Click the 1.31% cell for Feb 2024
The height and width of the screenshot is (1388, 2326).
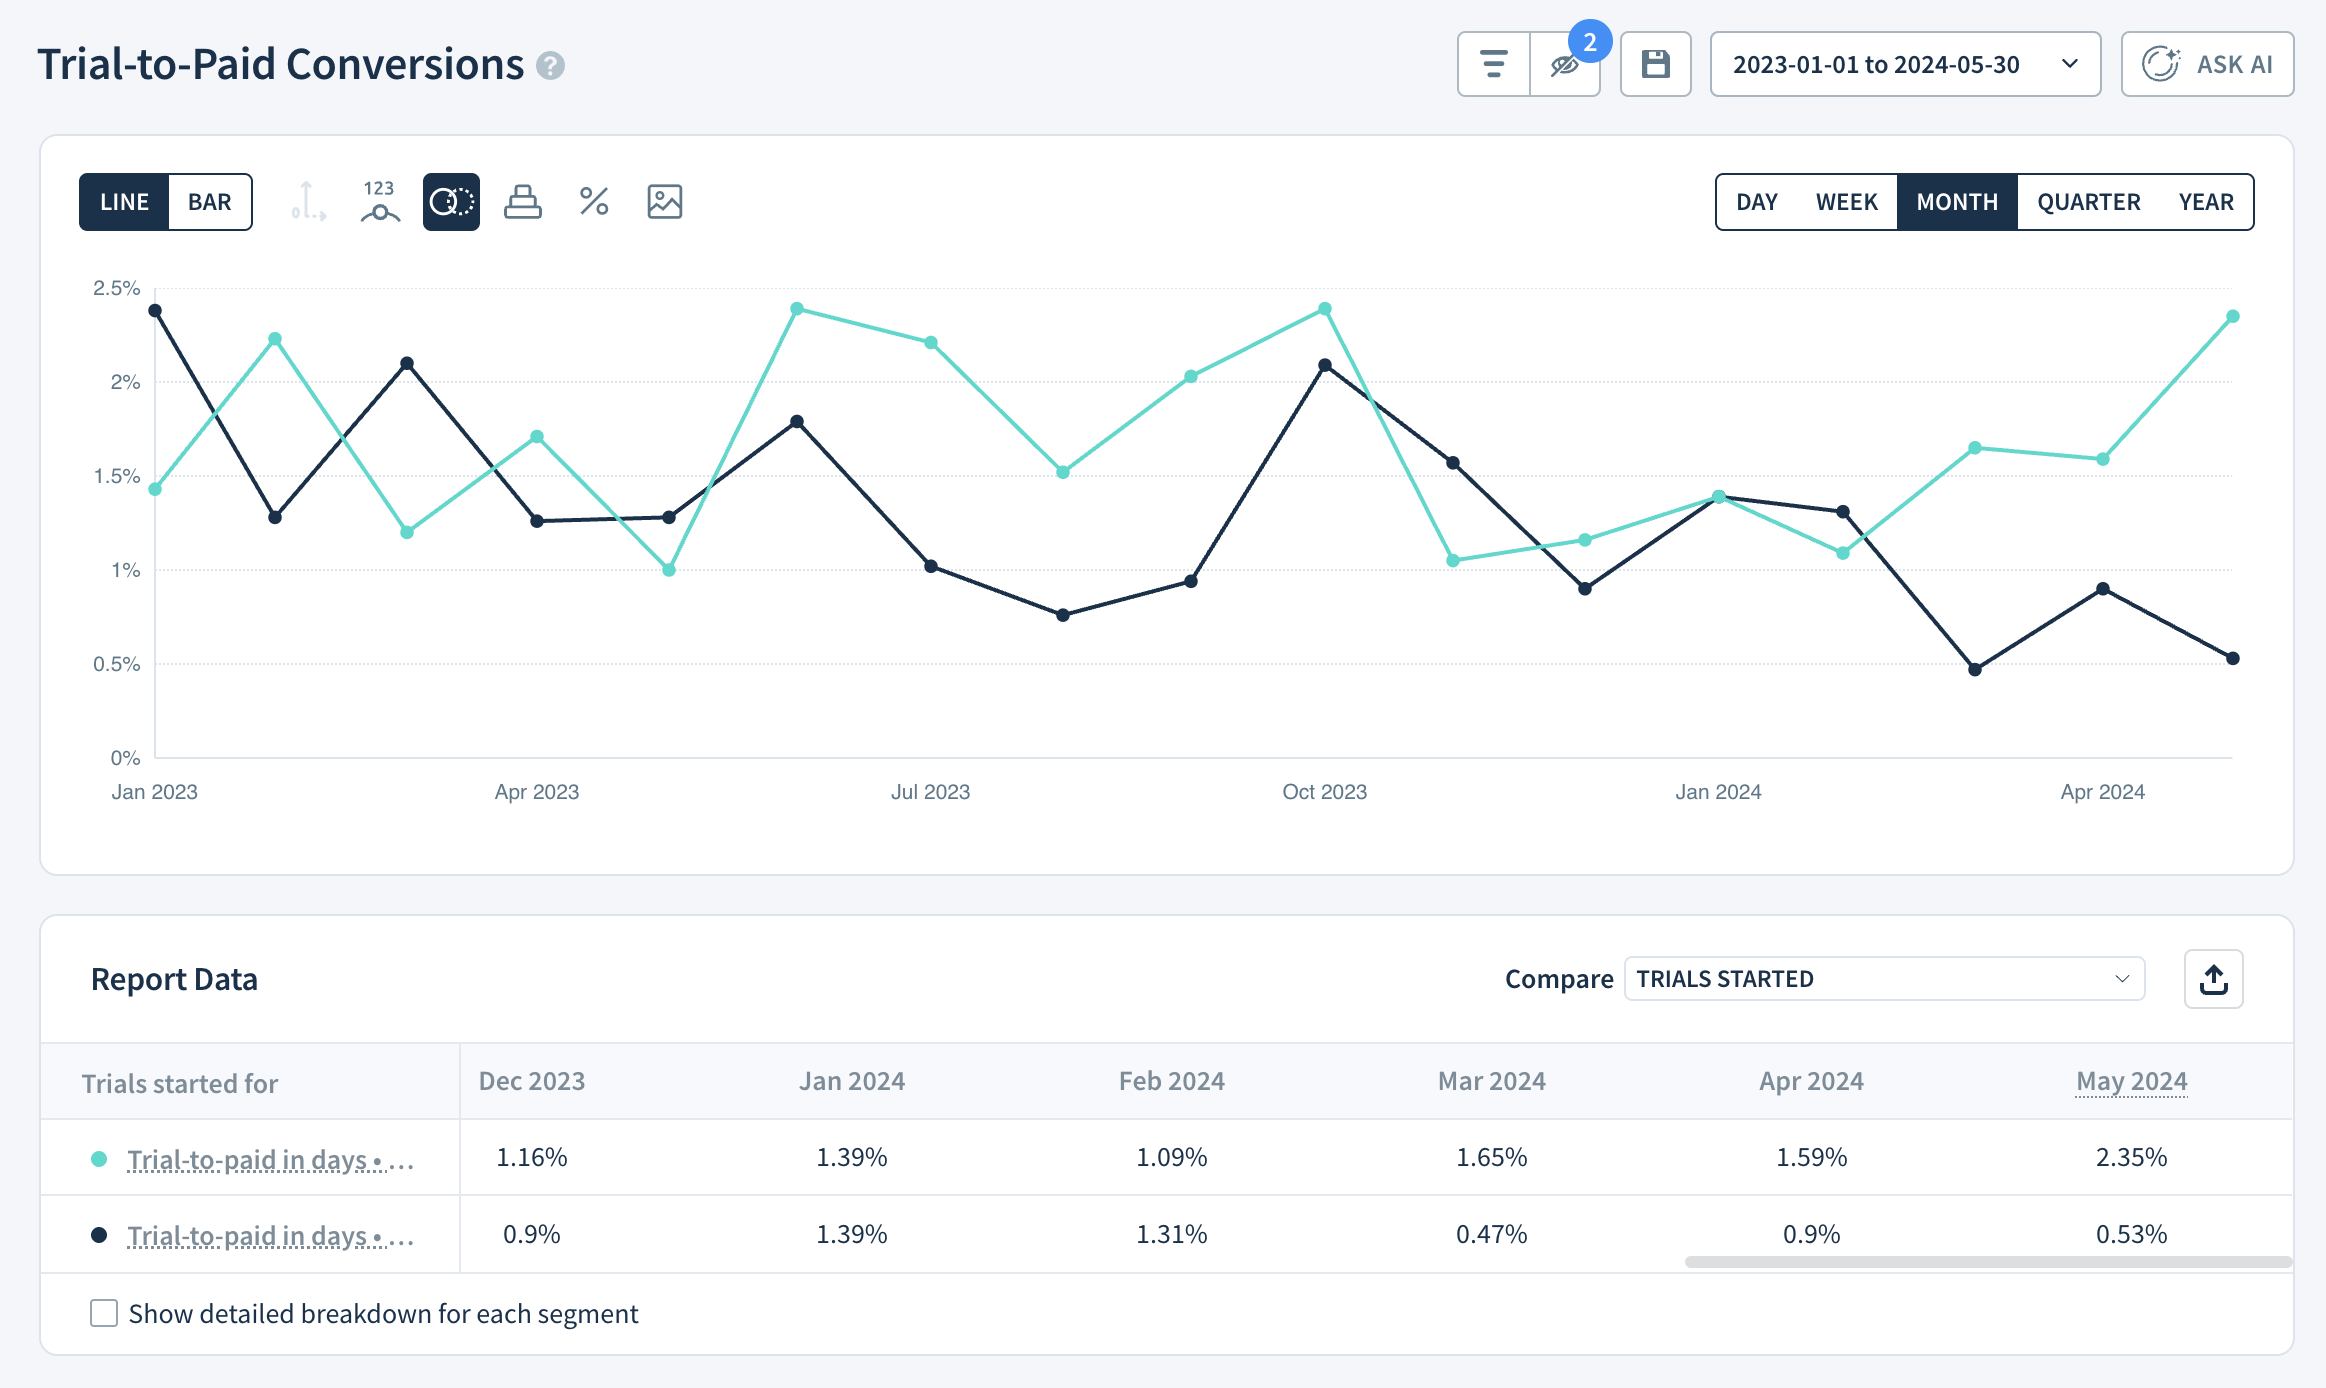1172,1234
